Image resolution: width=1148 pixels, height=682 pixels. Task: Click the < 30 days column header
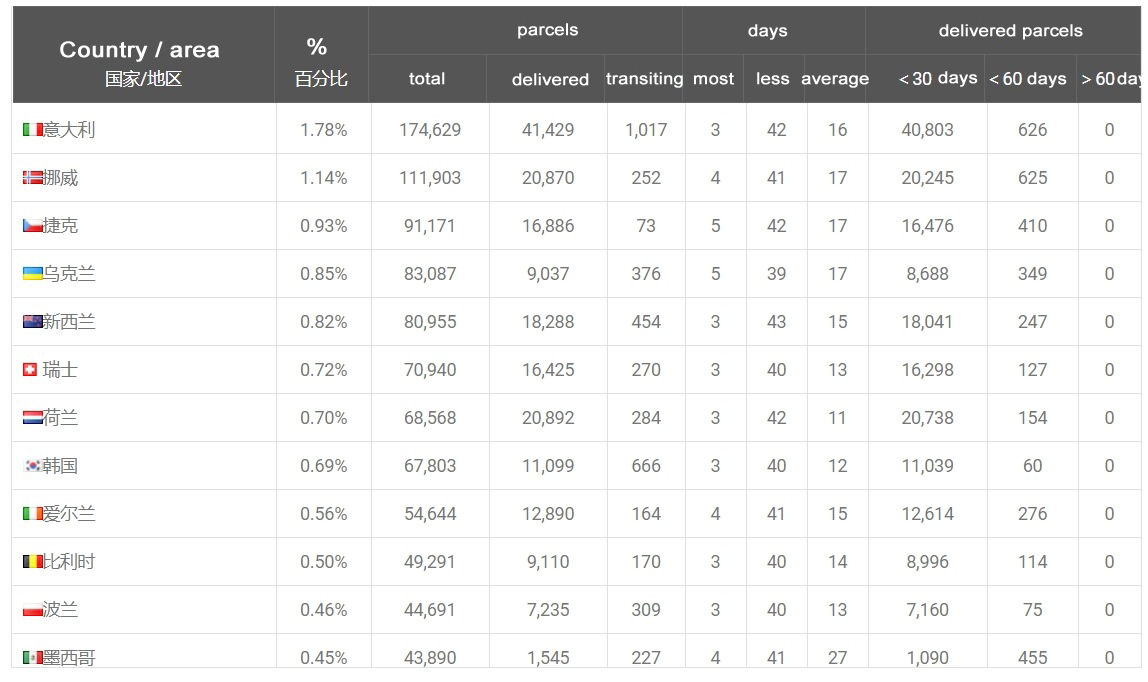(938, 78)
